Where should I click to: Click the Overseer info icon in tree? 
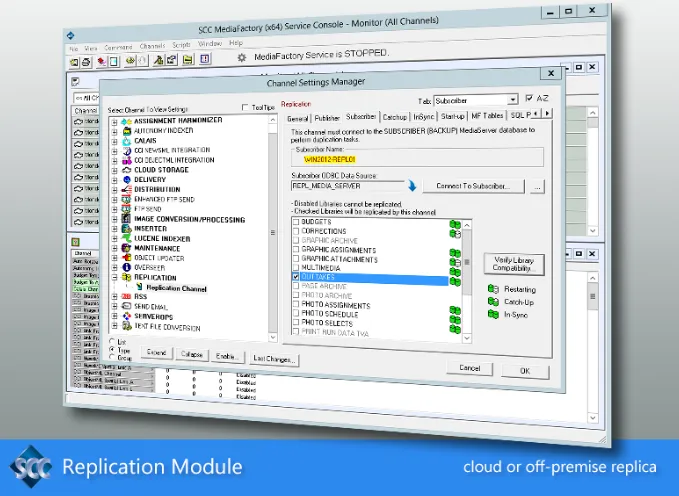[x=126, y=268]
